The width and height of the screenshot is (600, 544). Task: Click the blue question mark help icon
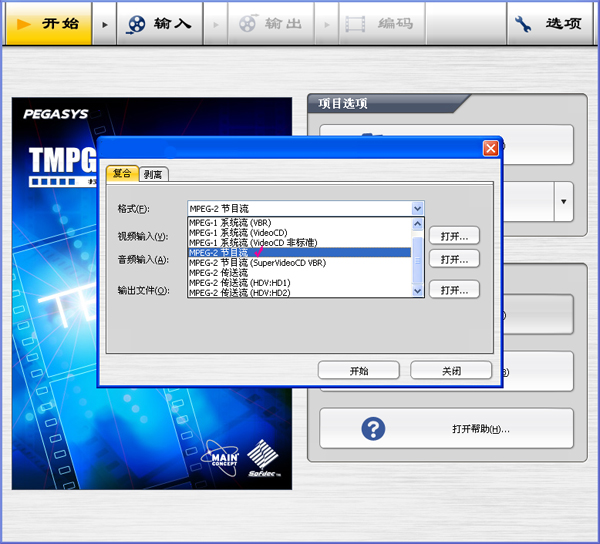[373, 429]
